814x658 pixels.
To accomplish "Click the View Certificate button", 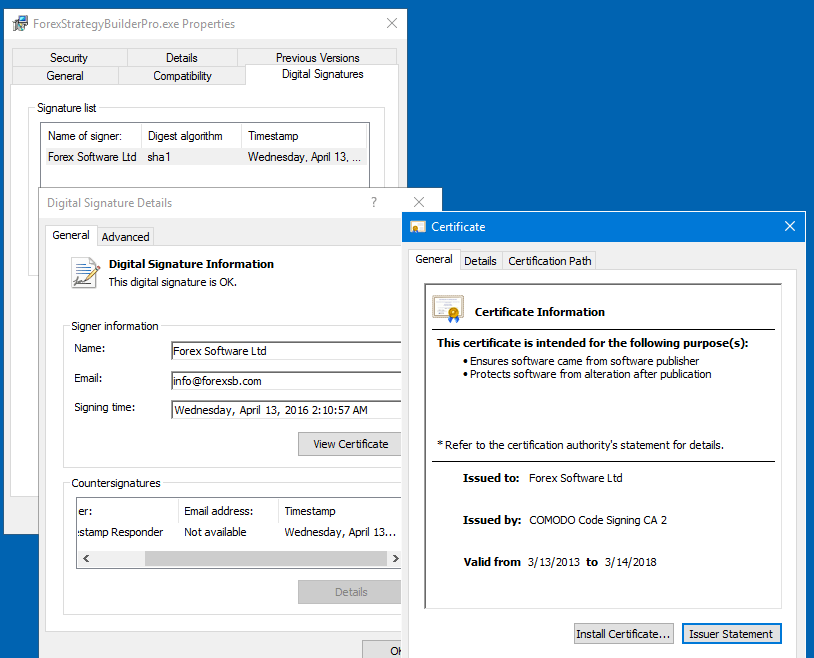I will [349, 444].
